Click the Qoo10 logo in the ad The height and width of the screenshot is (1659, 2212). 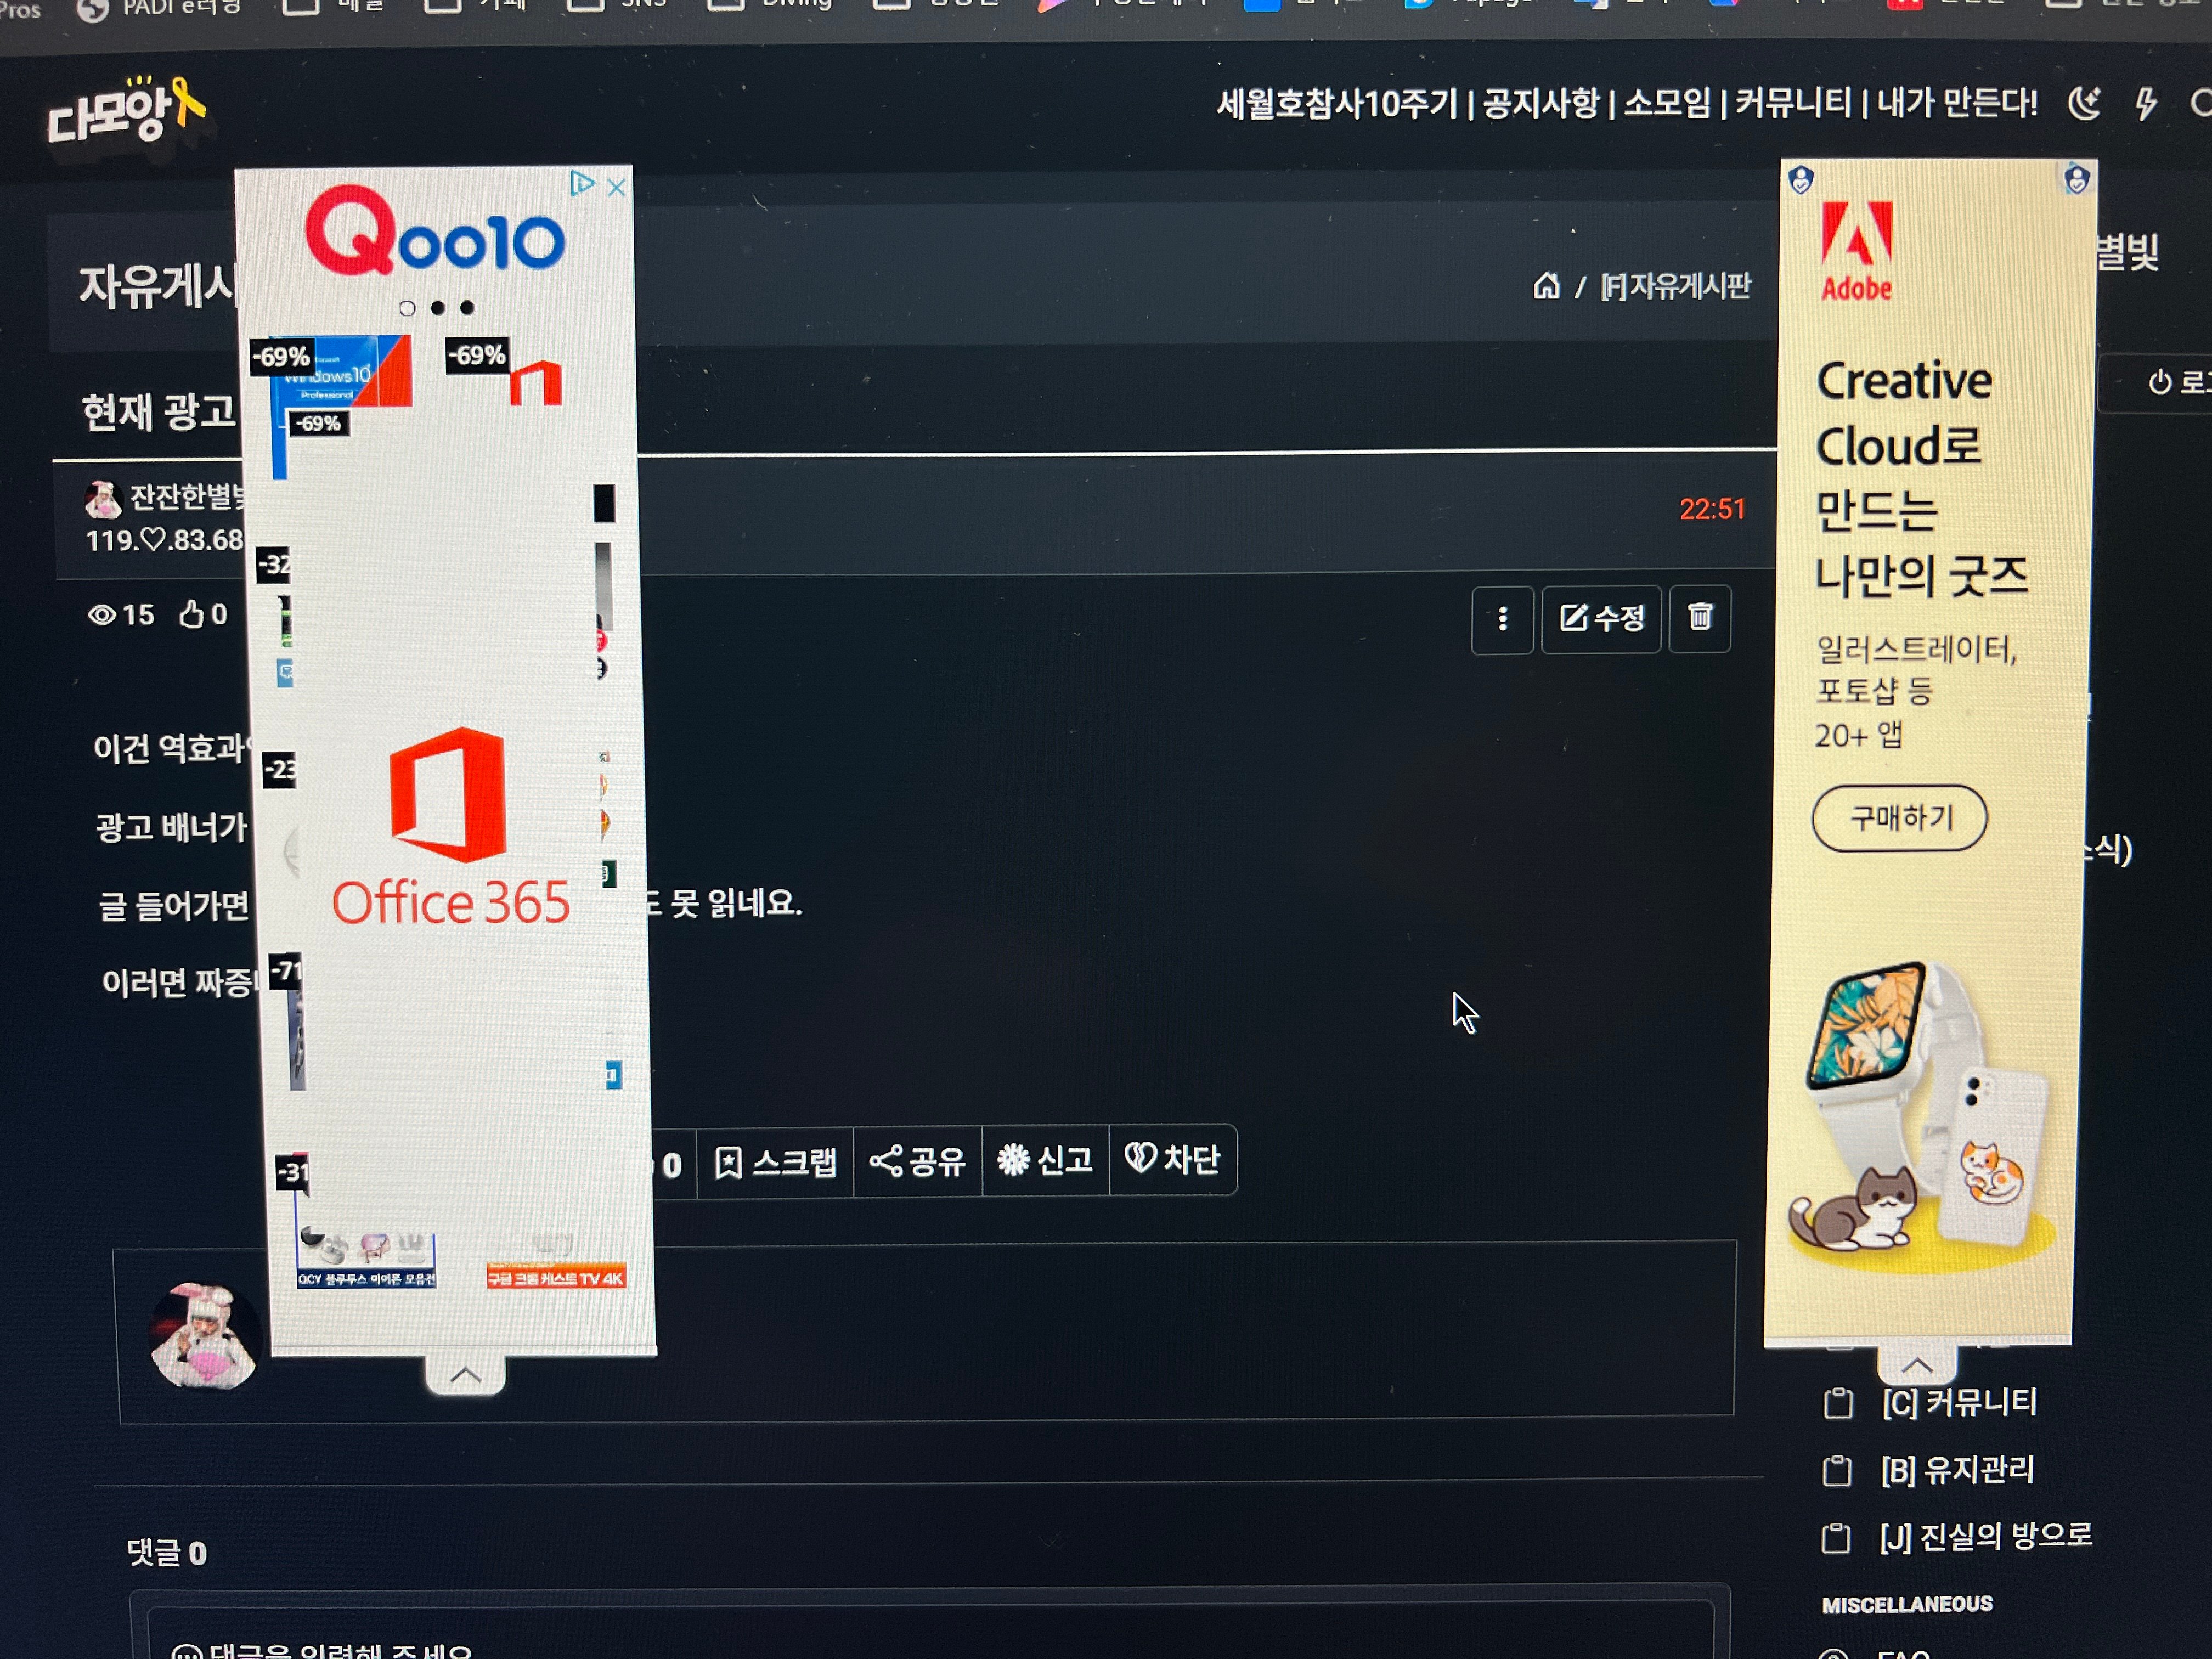pyautogui.click(x=435, y=231)
